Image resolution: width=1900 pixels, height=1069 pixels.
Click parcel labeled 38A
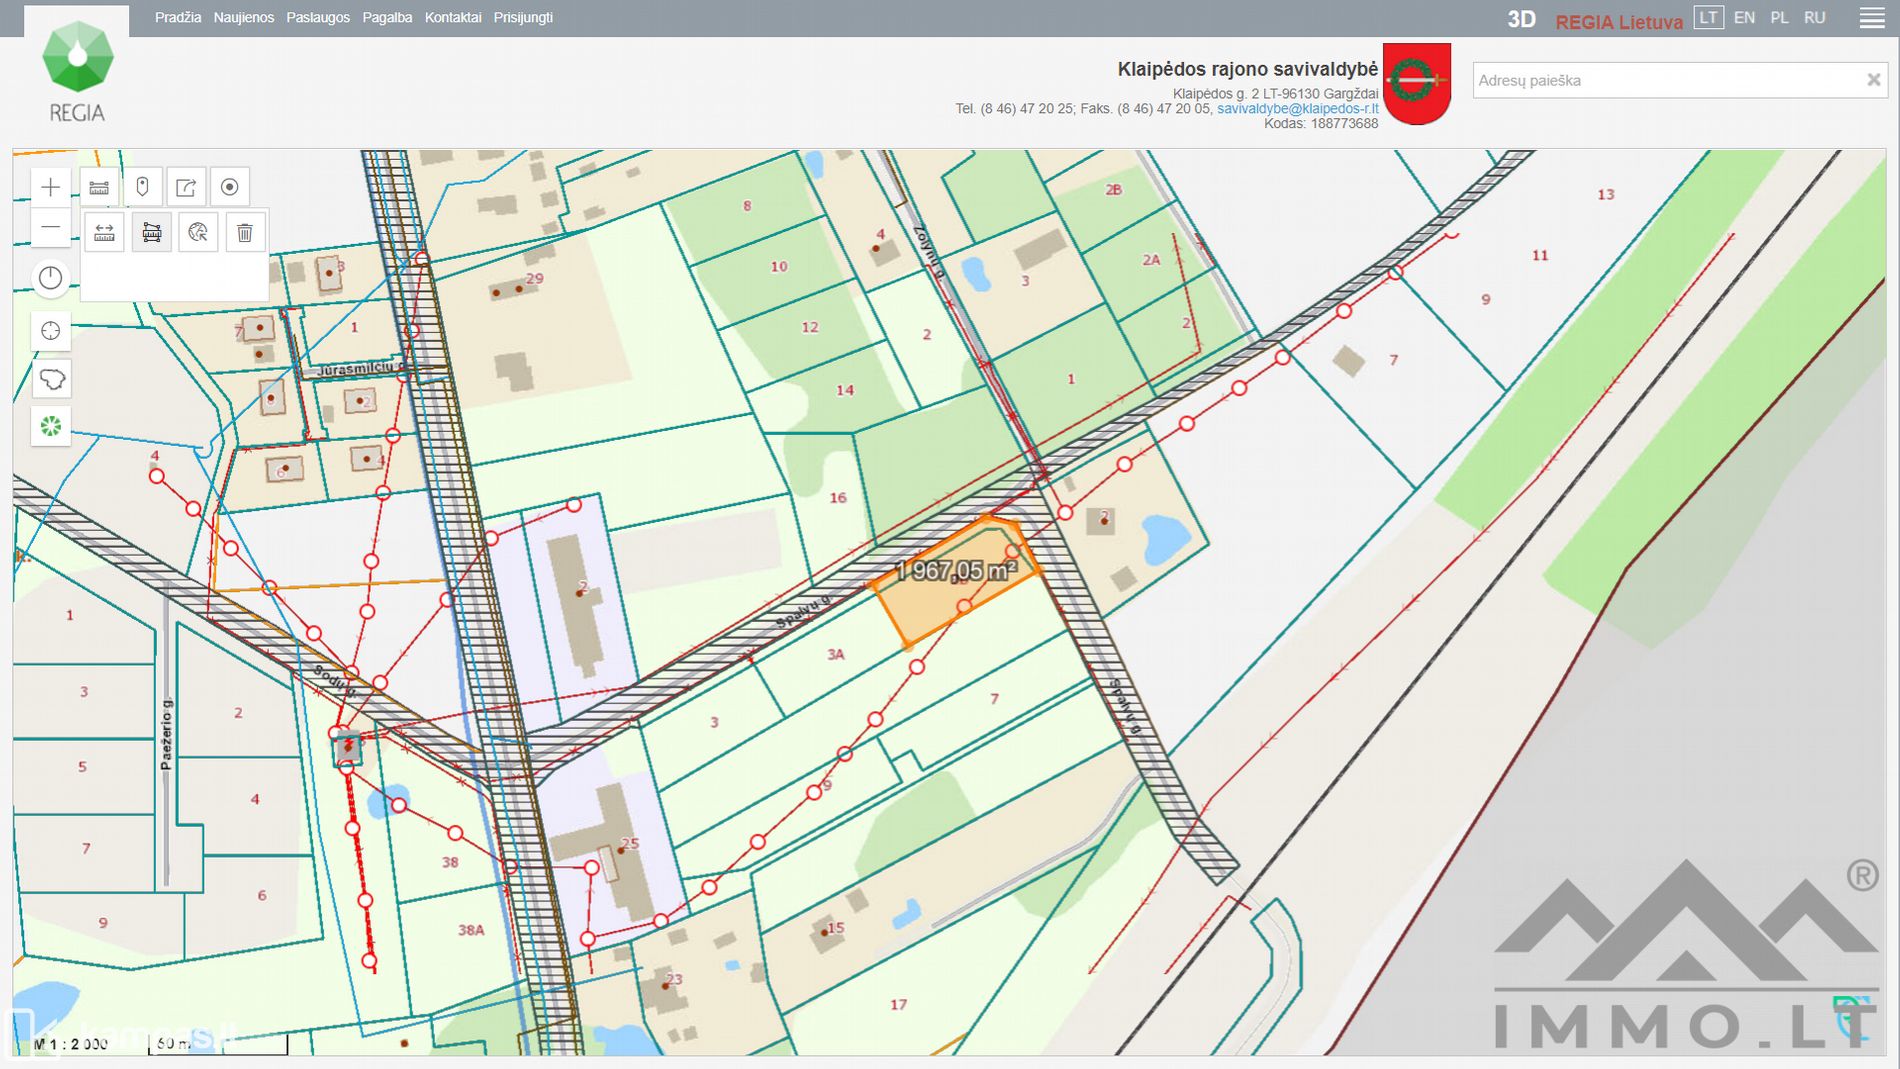click(471, 930)
